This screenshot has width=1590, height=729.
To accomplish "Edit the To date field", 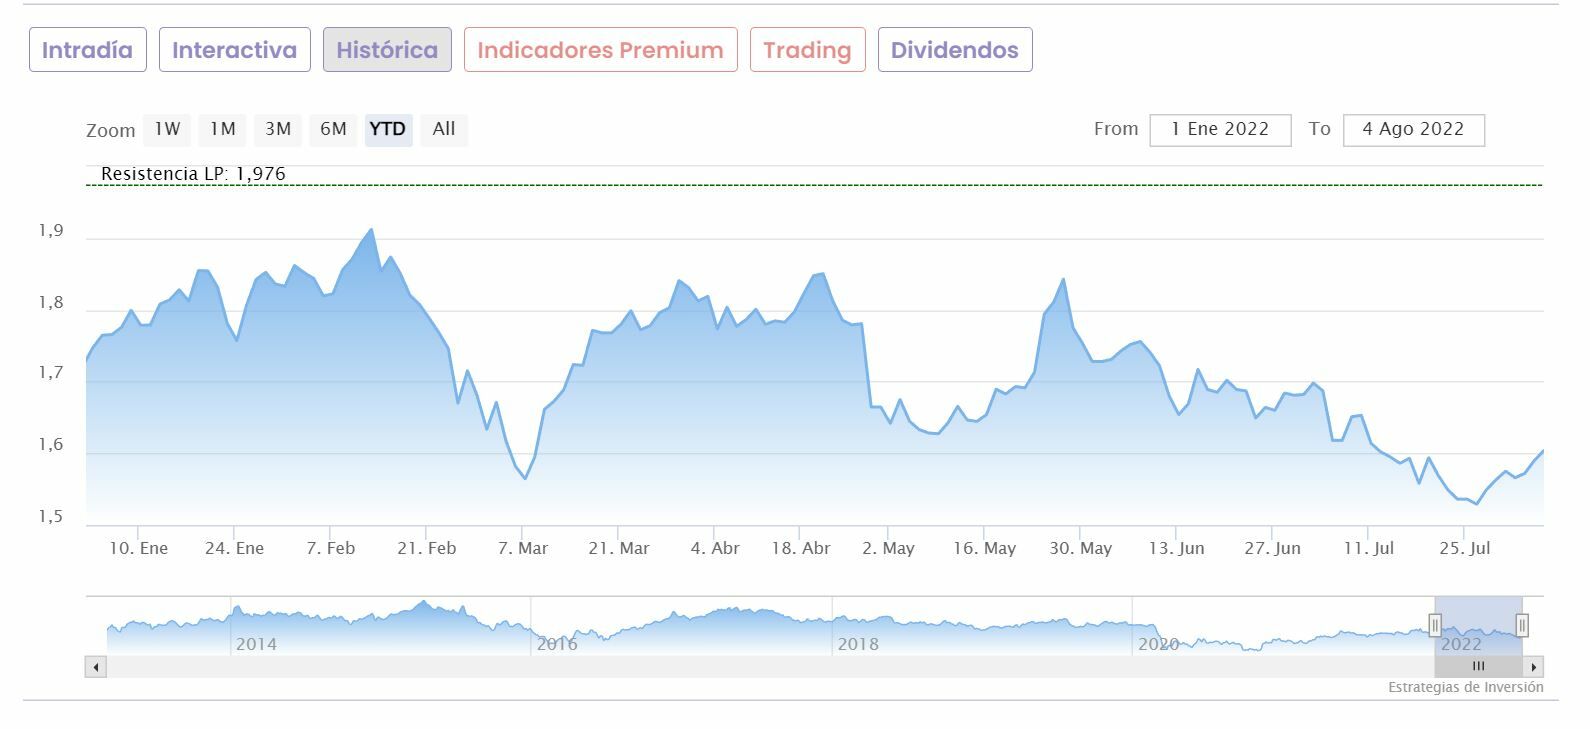I will pyautogui.click(x=1413, y=130).
